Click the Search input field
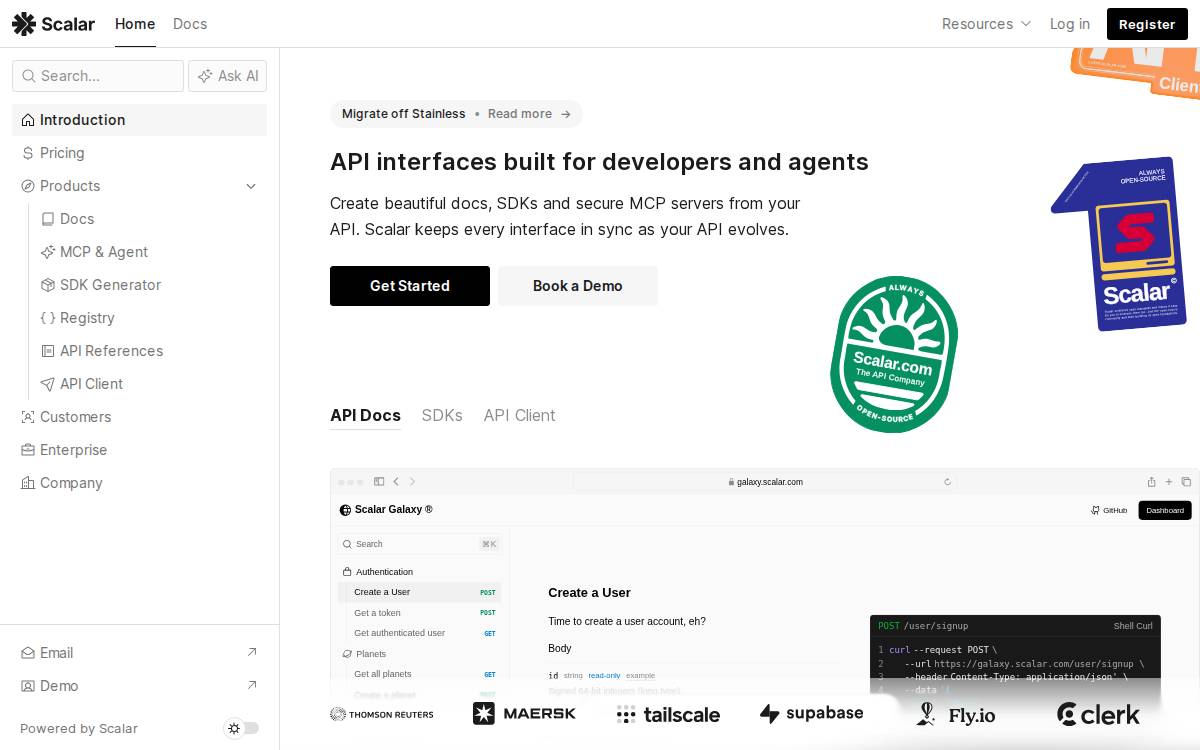The width and height of the screenshot is (1200, 750). tap(98, 76)
